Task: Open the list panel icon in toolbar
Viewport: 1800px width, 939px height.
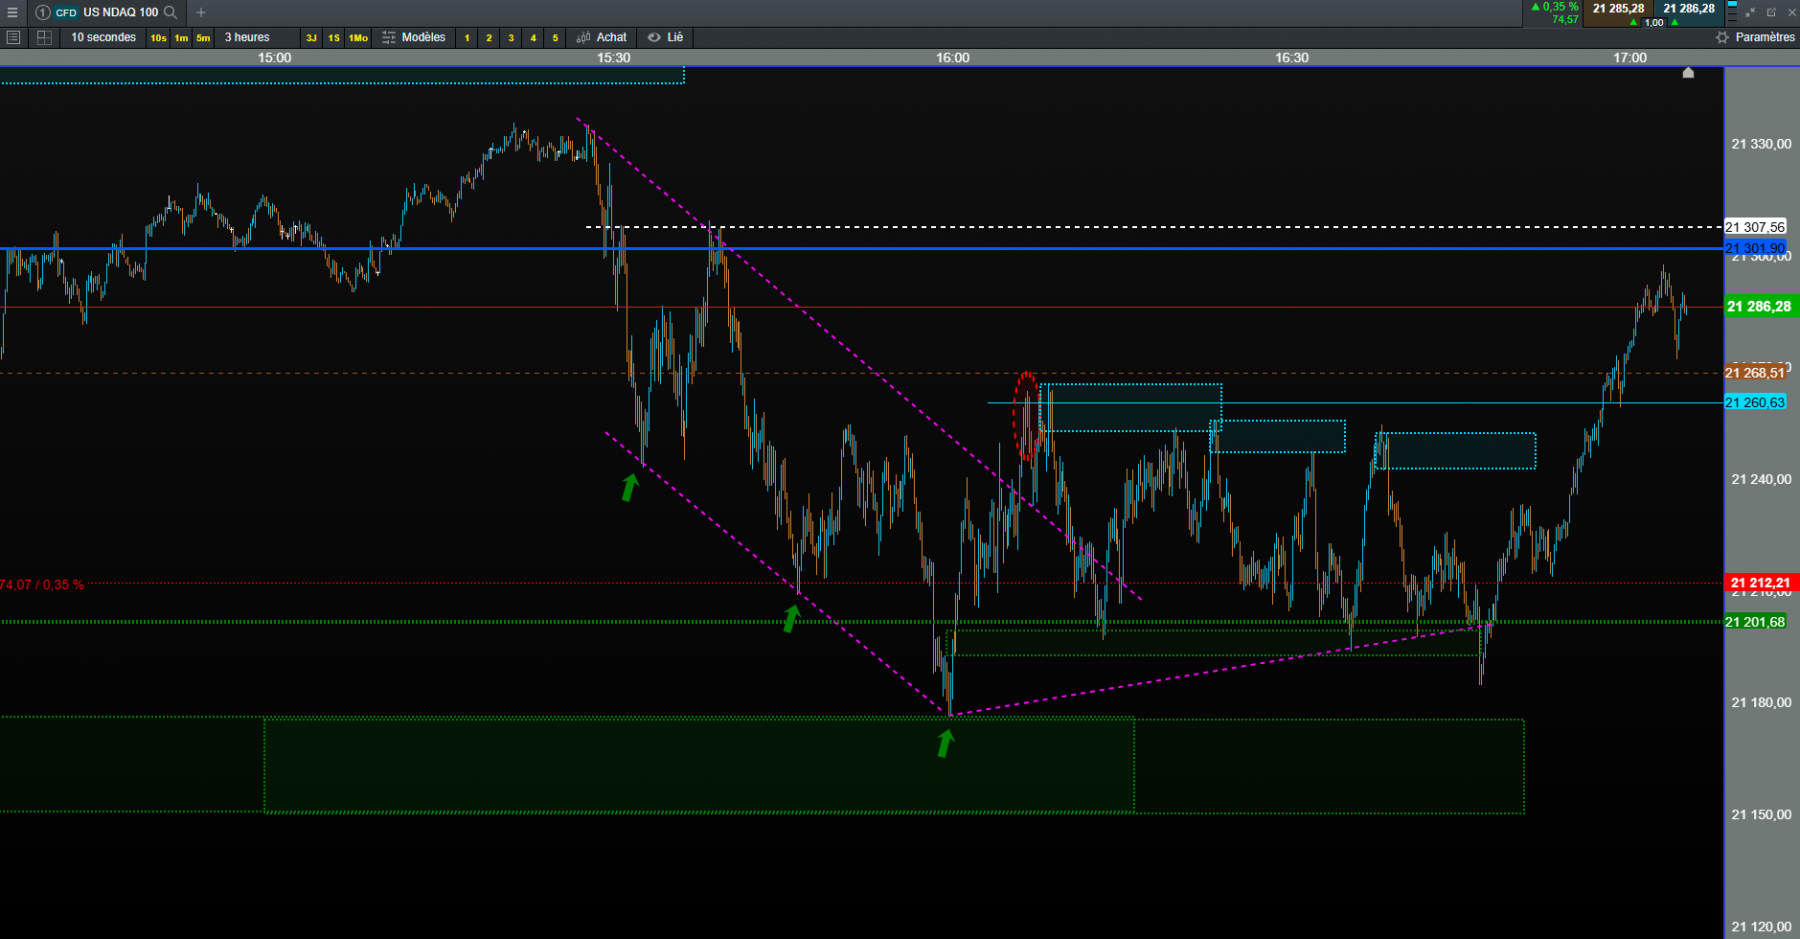Action: pos(13,37)
